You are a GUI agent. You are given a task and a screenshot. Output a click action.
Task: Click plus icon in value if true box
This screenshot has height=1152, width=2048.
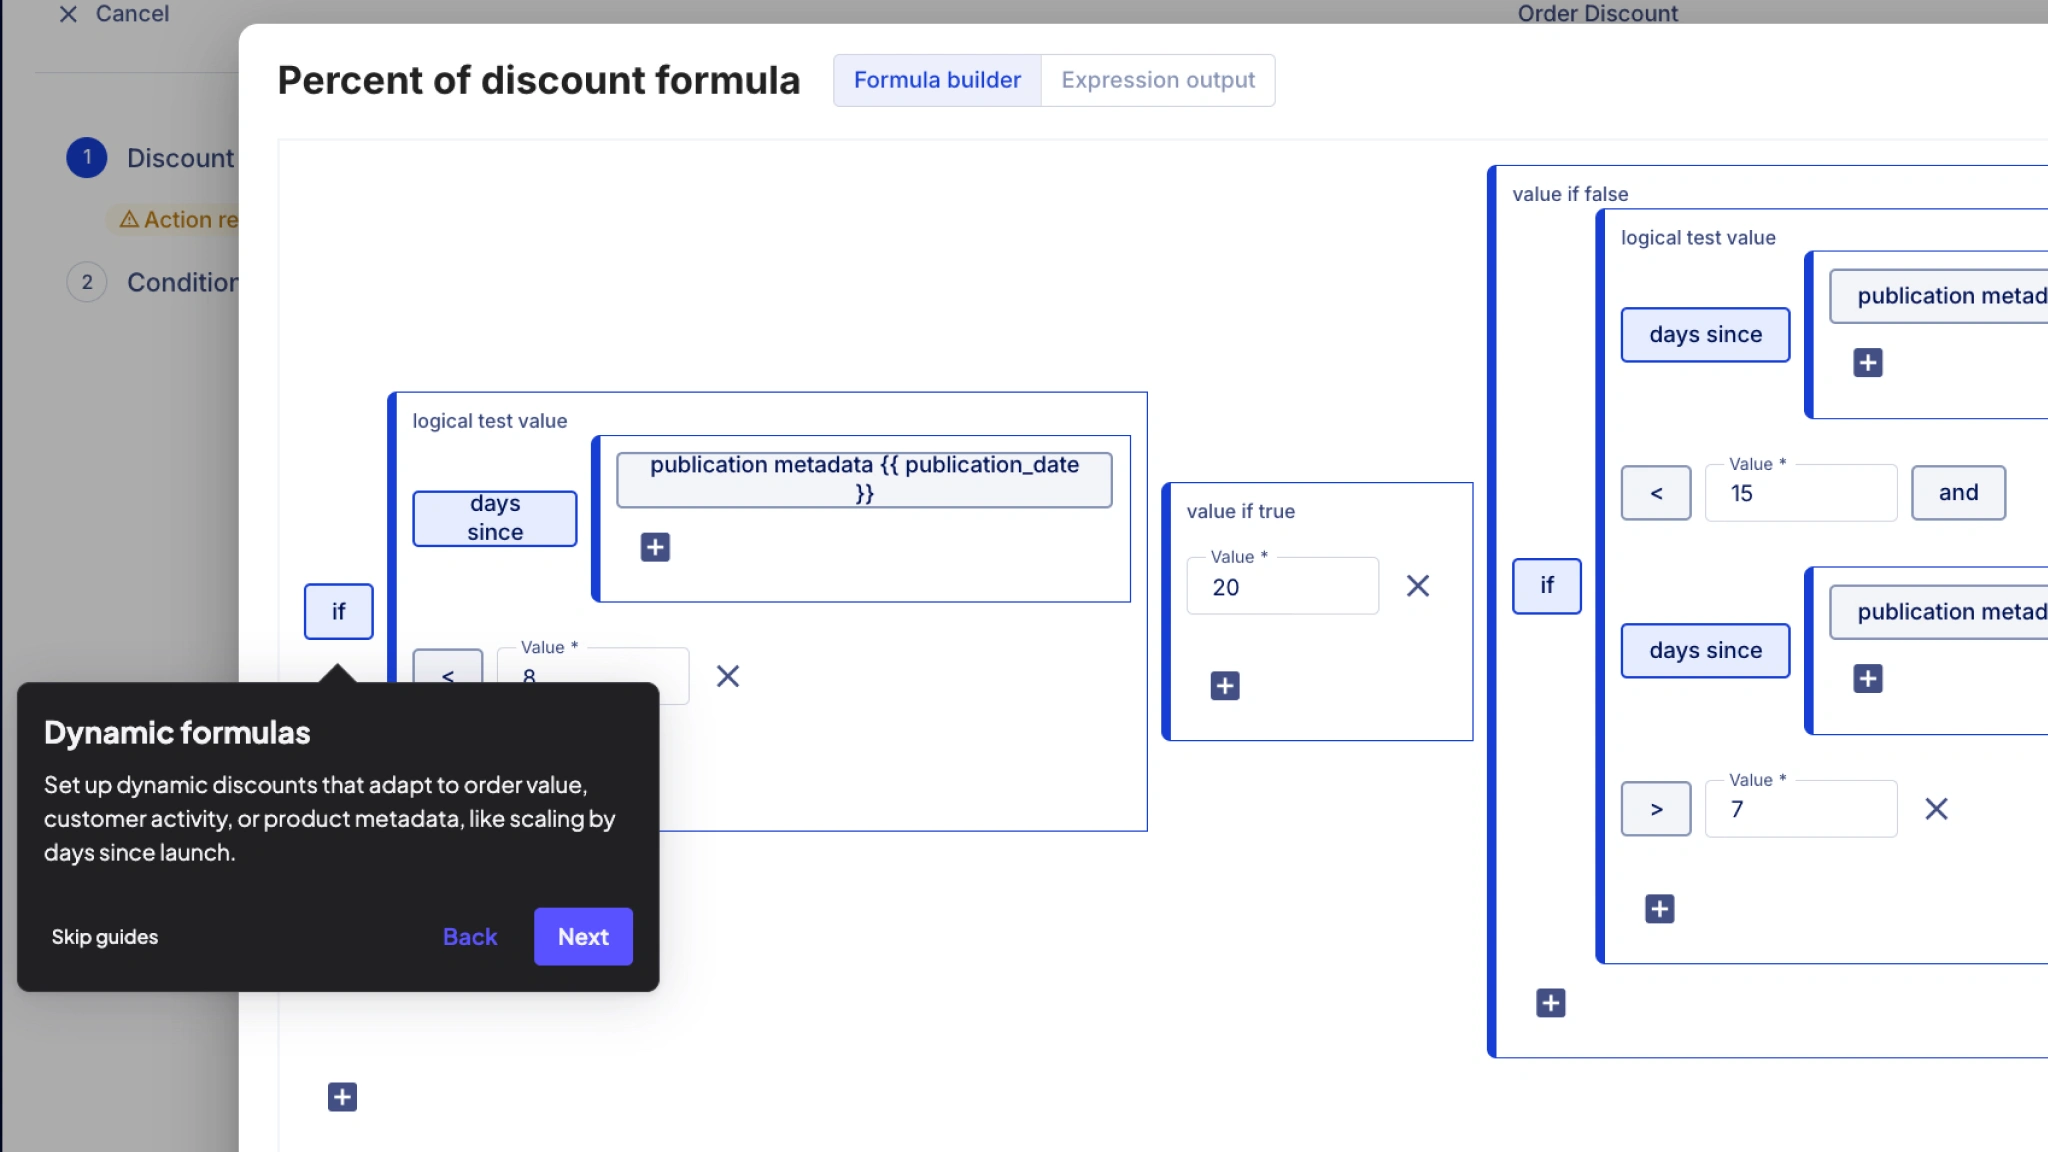tap(1224, 686)
